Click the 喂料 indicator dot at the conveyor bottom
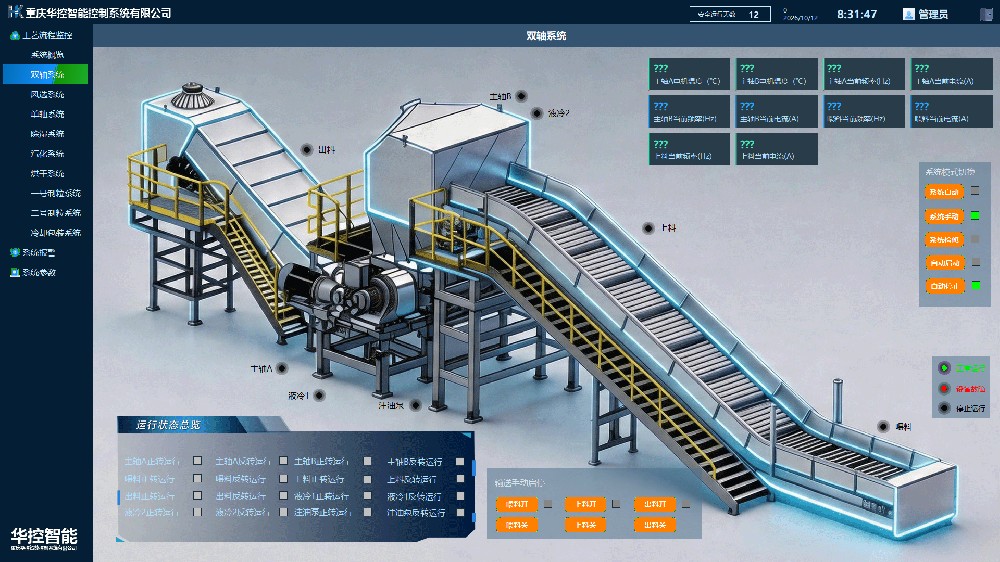The height and width of the screenshot is (562, 1000). [x=883, y=426]
